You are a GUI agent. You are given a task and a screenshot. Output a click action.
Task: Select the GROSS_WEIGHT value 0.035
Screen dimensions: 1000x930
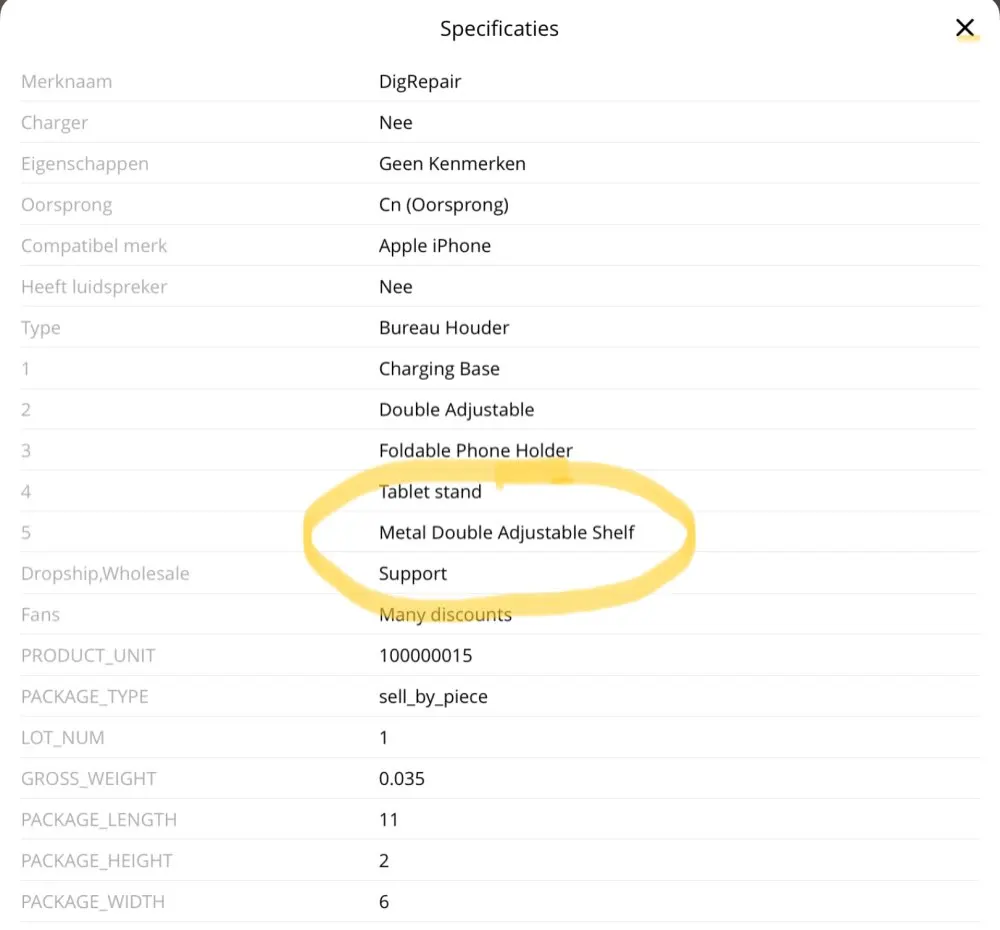tap(402, 779)
